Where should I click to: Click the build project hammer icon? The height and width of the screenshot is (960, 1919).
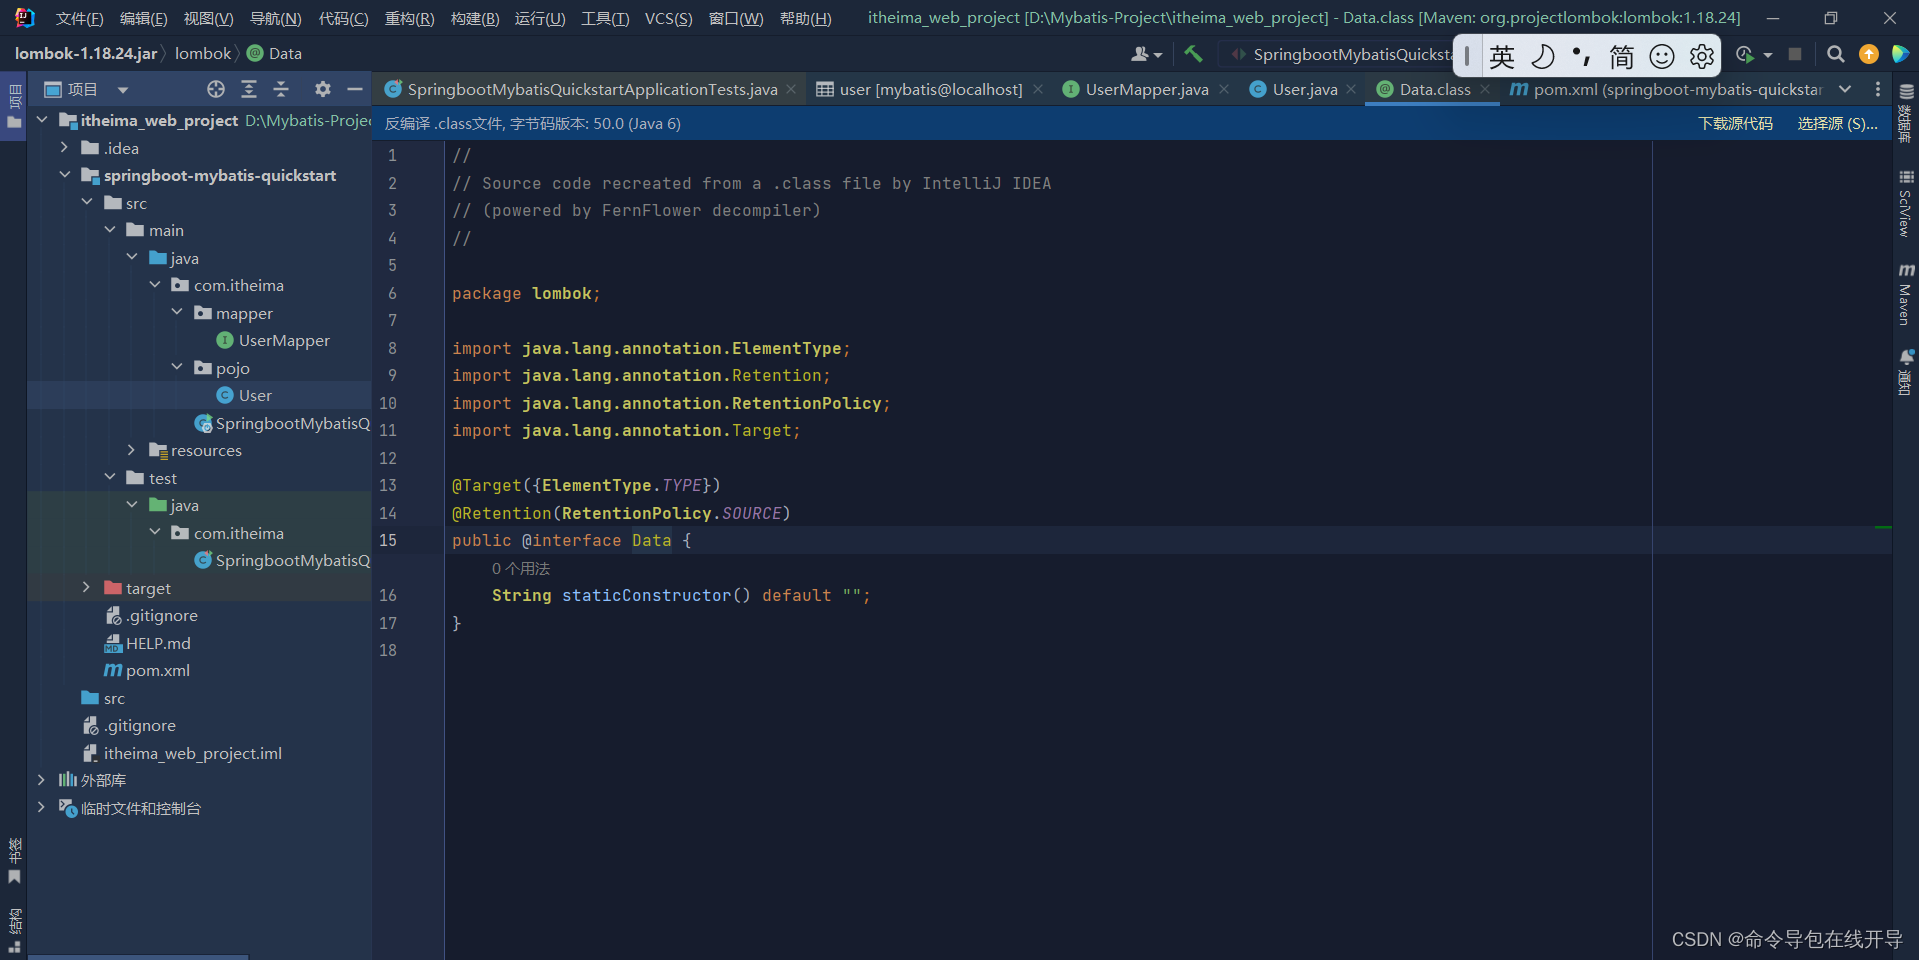click(1193, 54)
